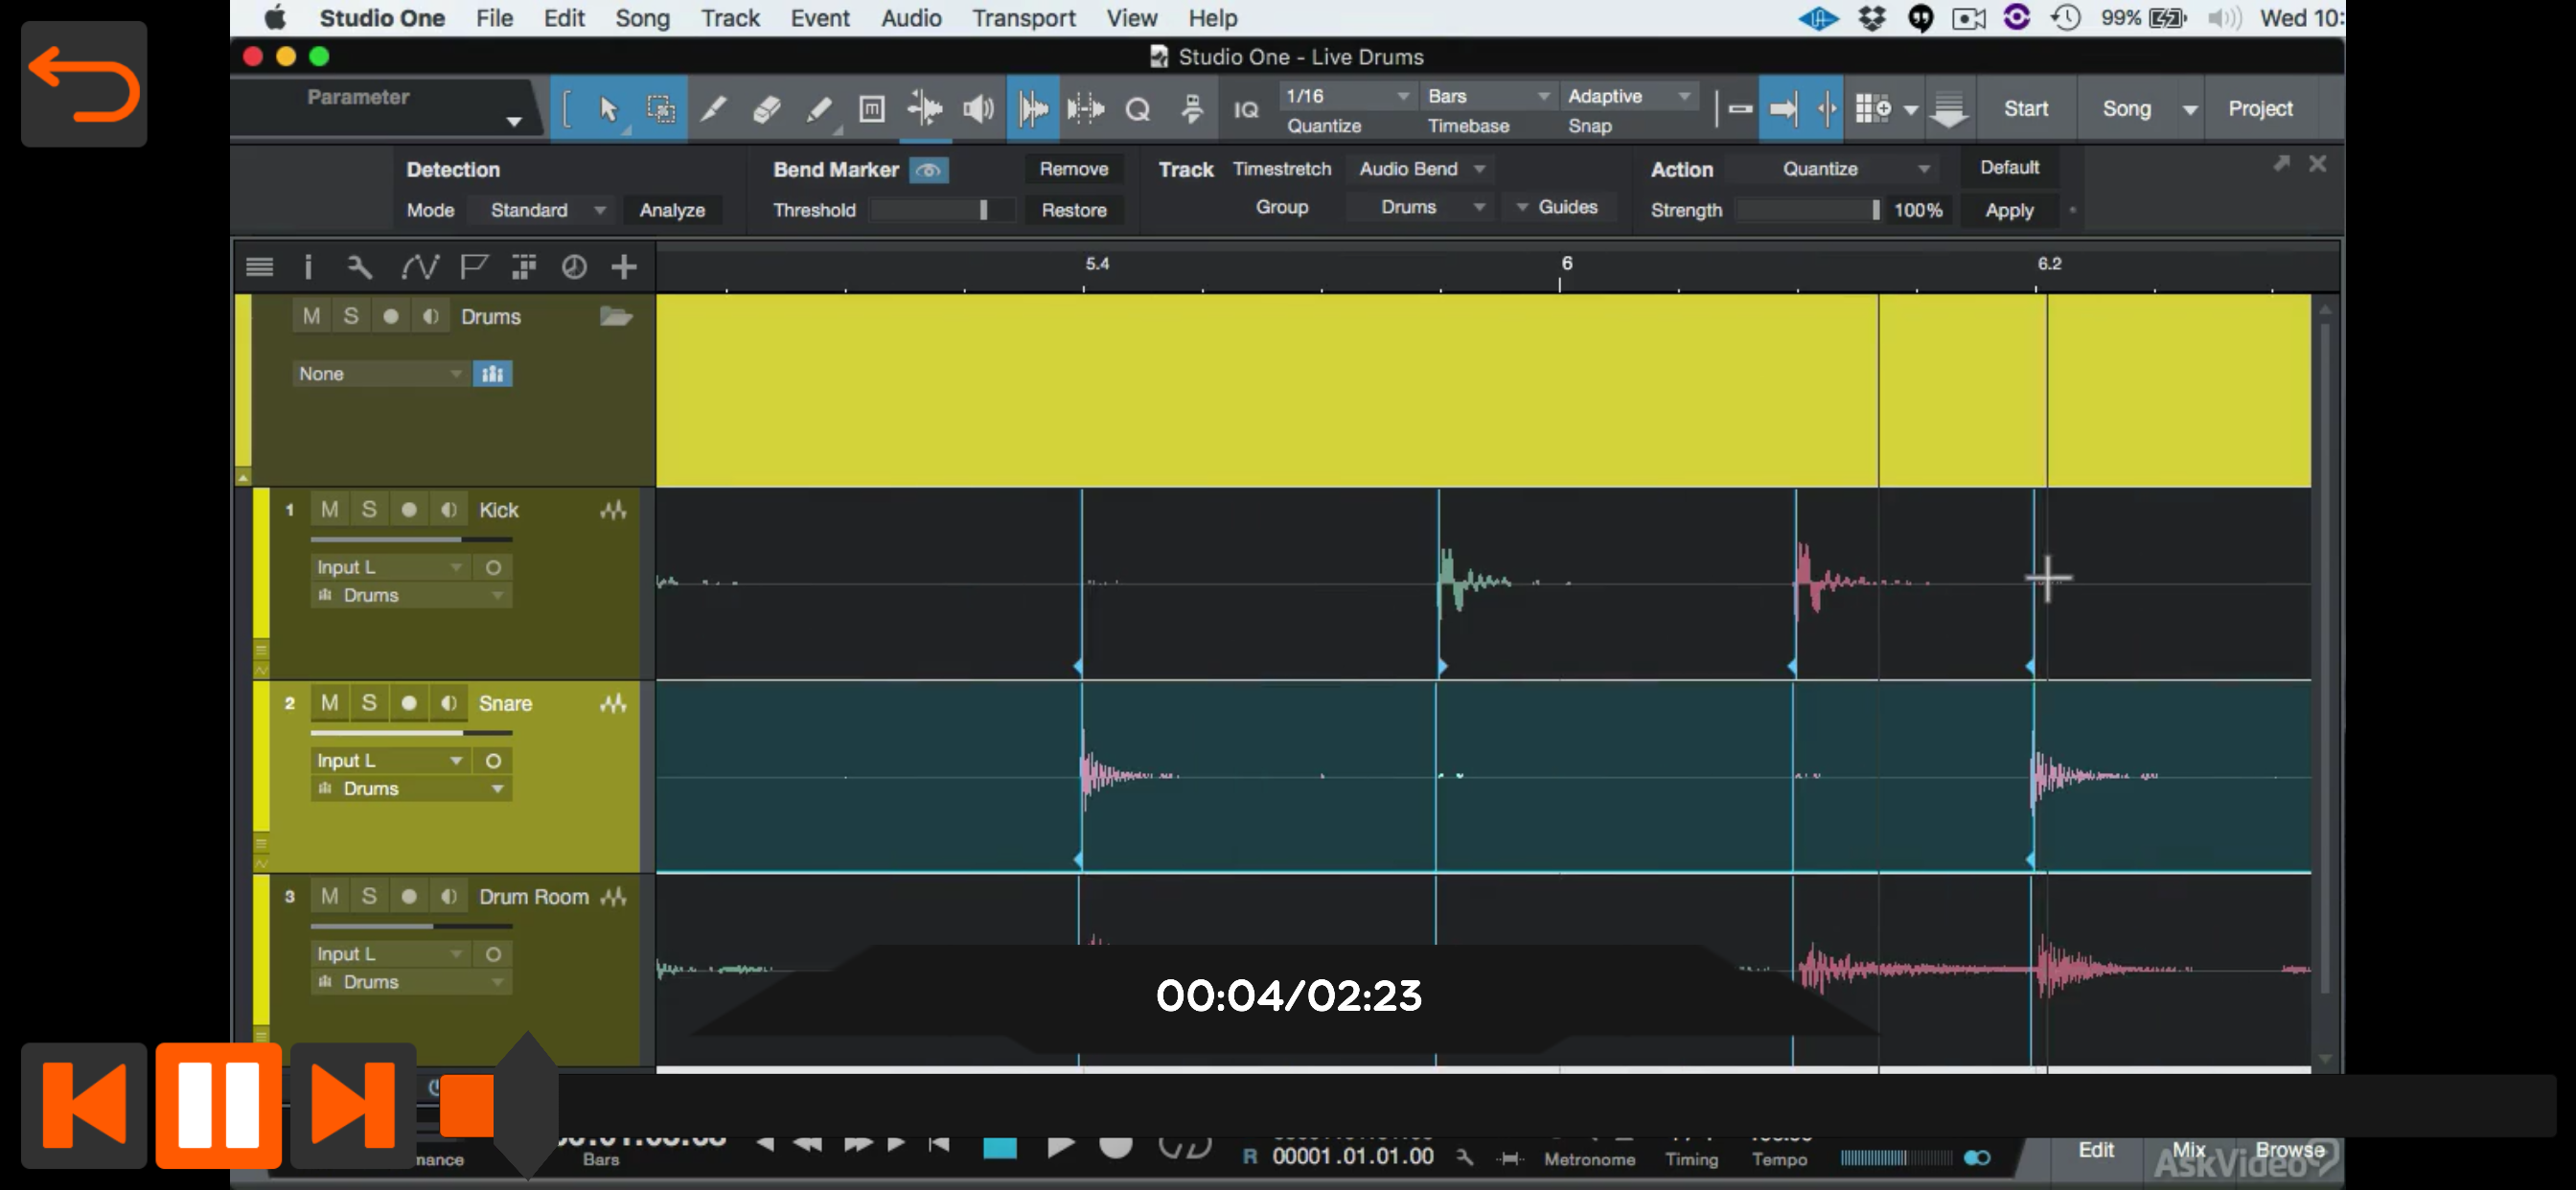This screenshot has width=2576, height=1190.
Task: Open the Event menu
Action: click(820, 18)
